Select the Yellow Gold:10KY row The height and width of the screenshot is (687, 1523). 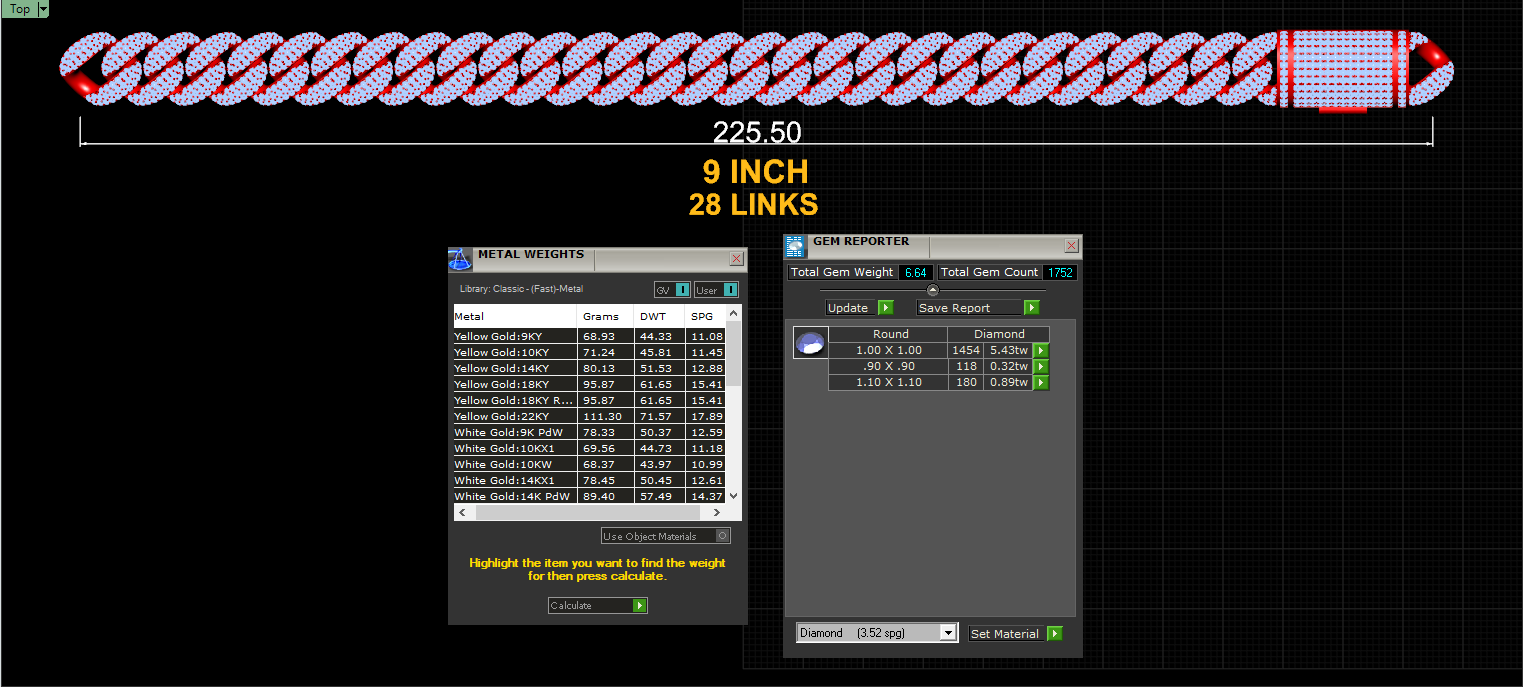pos(590,352)
